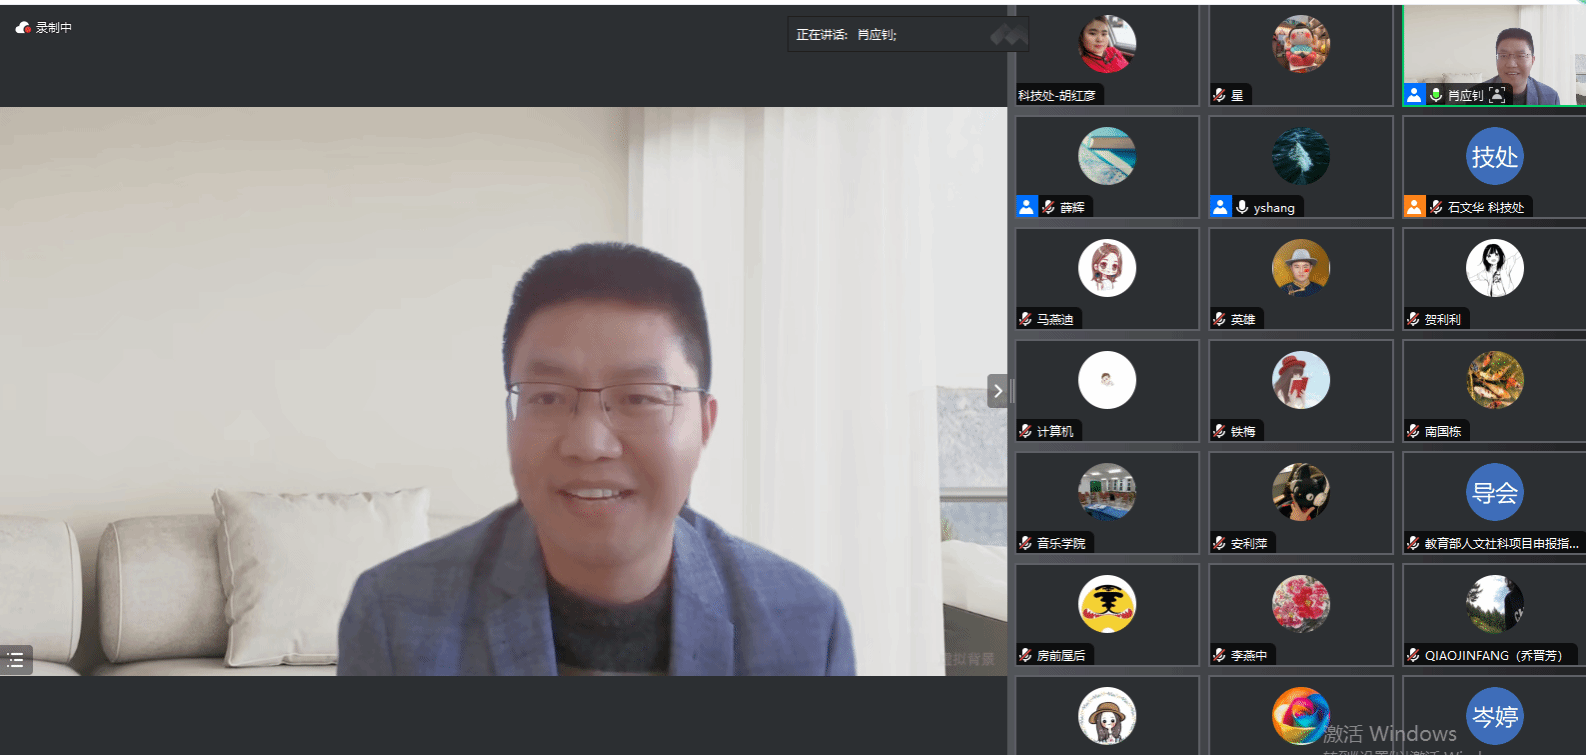Screen dimensions: 1586x755
Task: Click the blue person badge on yshang's tile
Action: (1220, 207)
